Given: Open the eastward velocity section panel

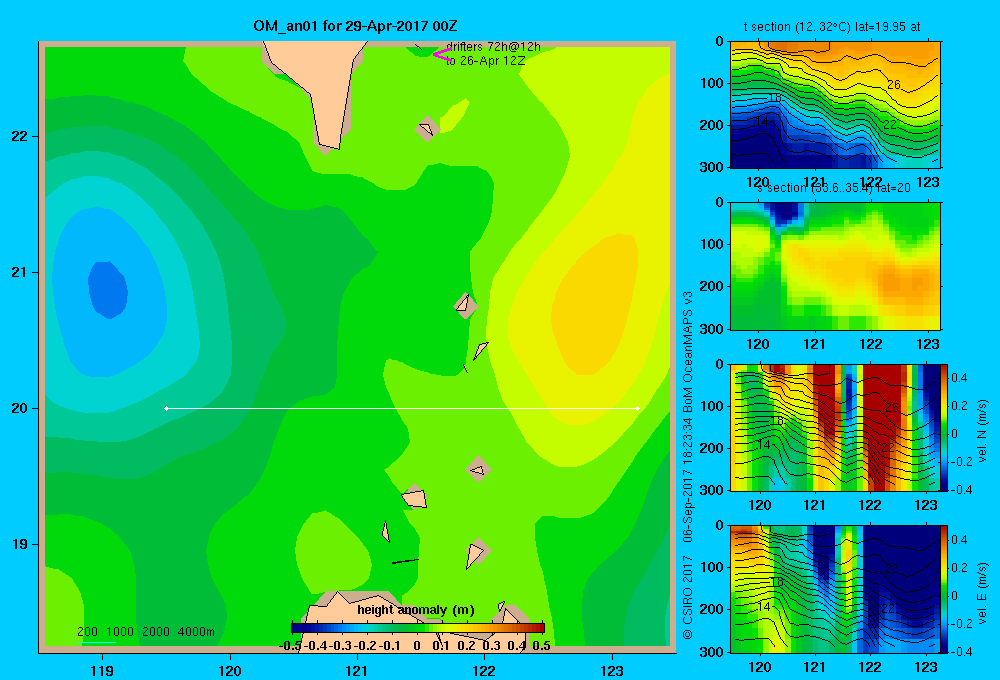Looking at the screenshot, I should (835, 589).
